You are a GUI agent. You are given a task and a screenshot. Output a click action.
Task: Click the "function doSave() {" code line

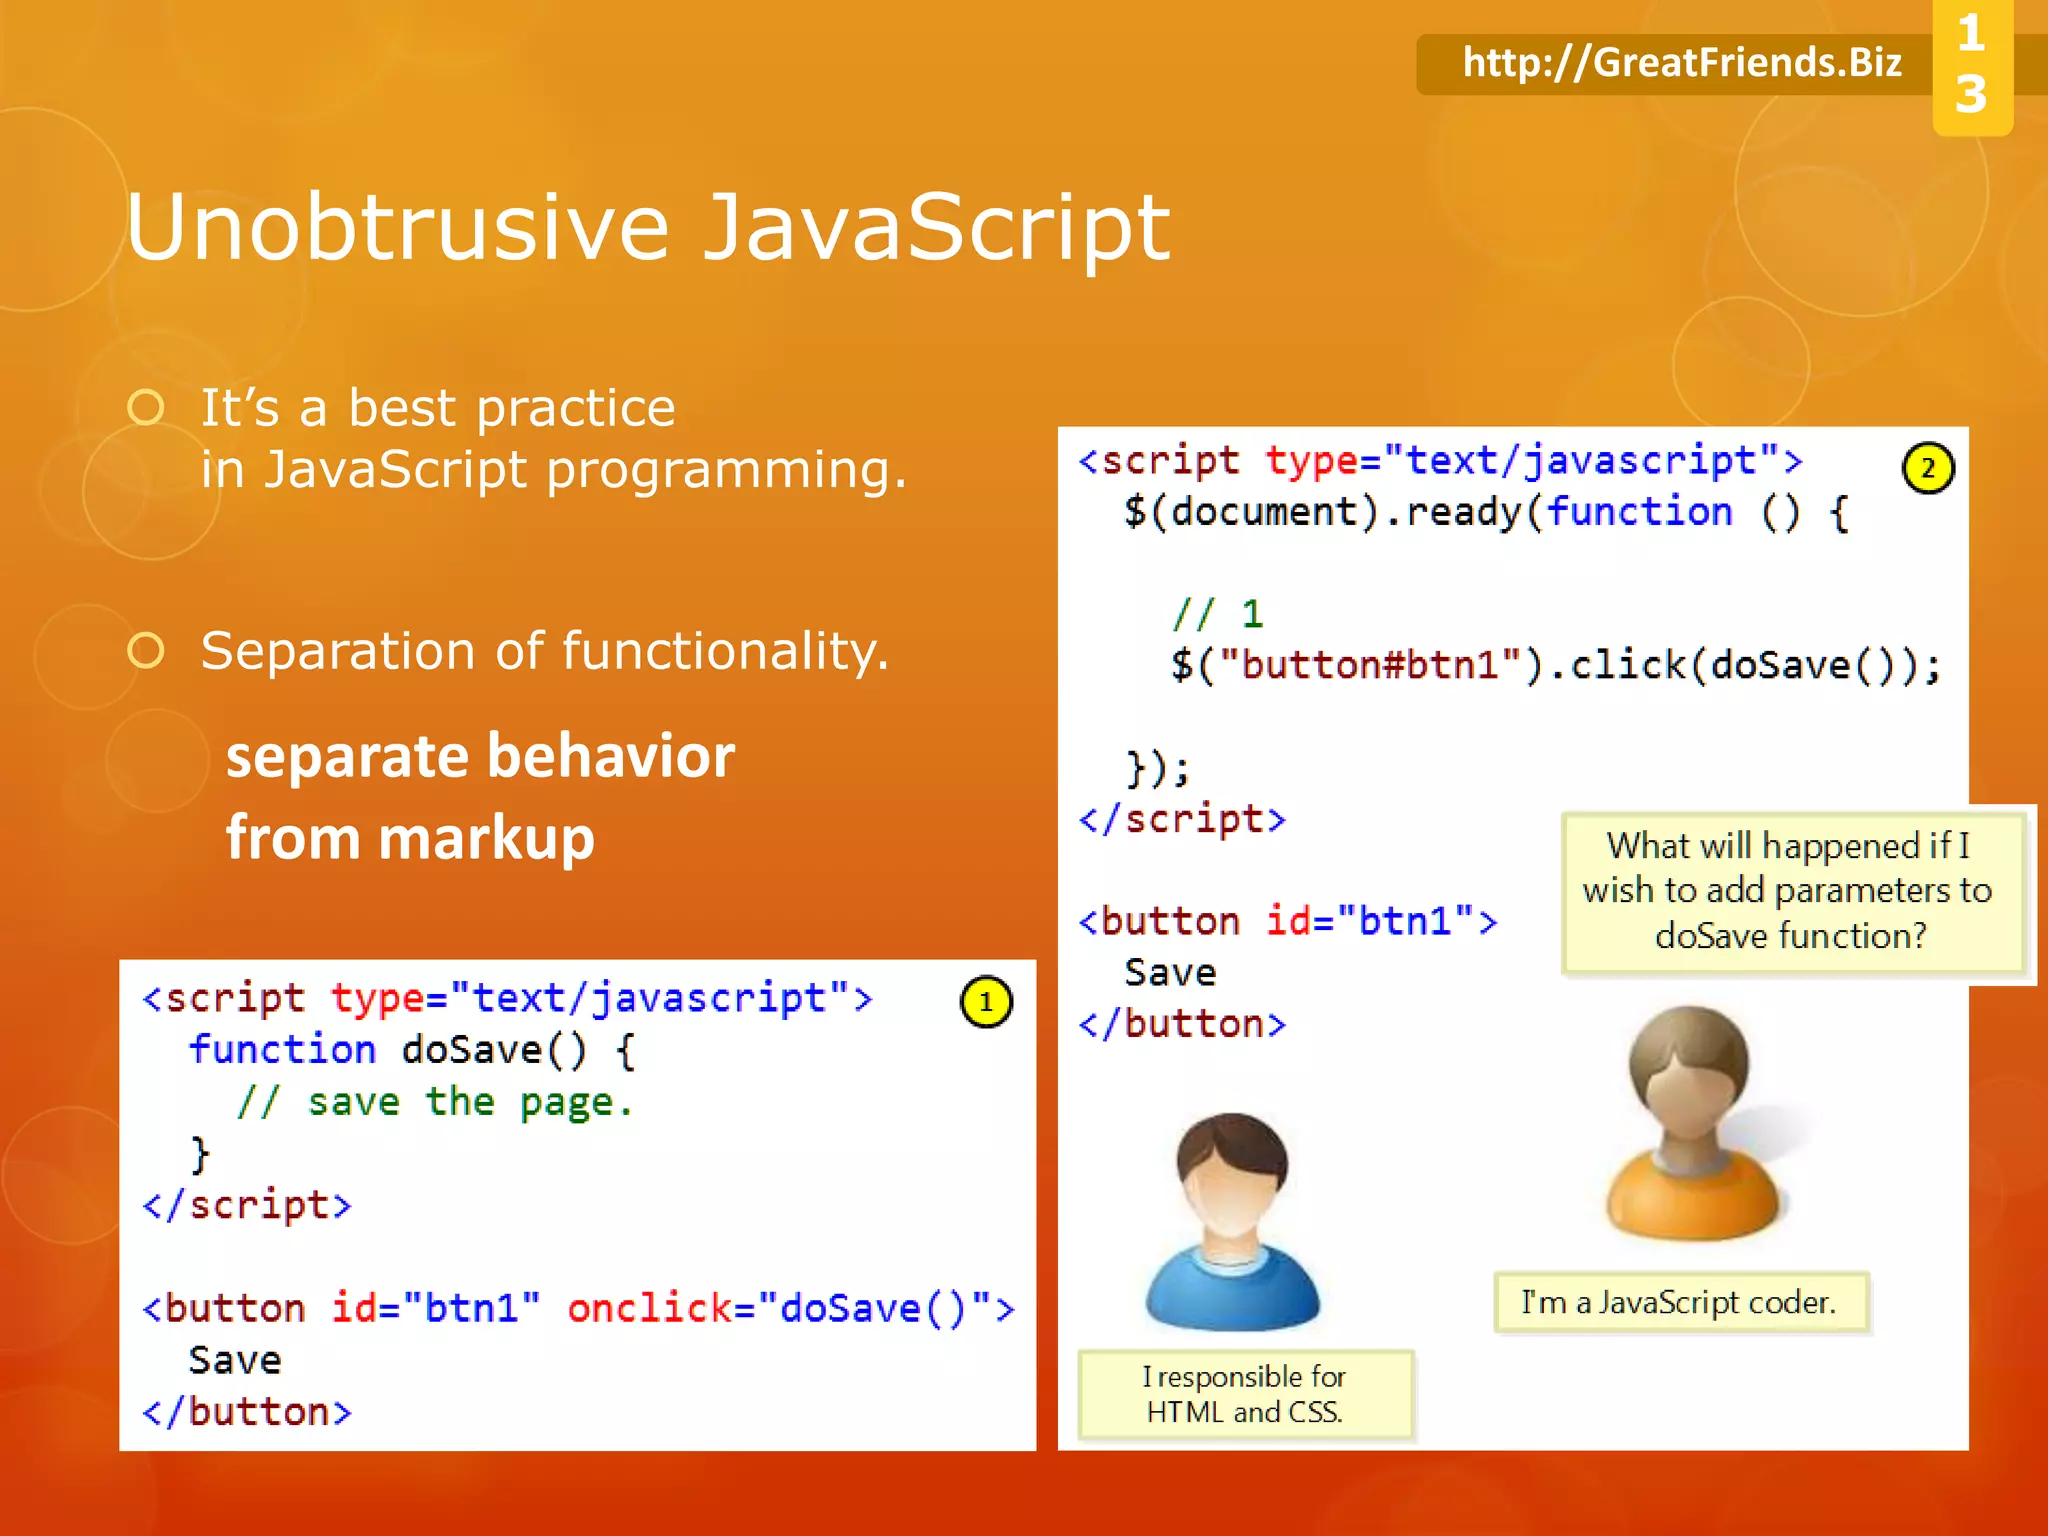click(412, 1050)
